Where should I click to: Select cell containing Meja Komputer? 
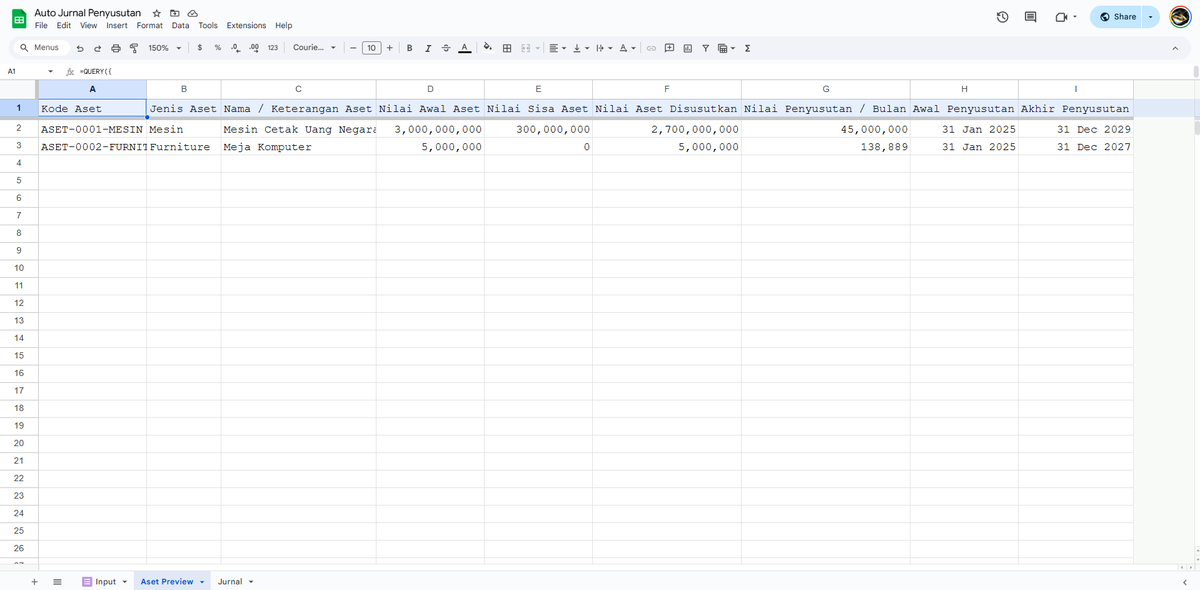299,147
